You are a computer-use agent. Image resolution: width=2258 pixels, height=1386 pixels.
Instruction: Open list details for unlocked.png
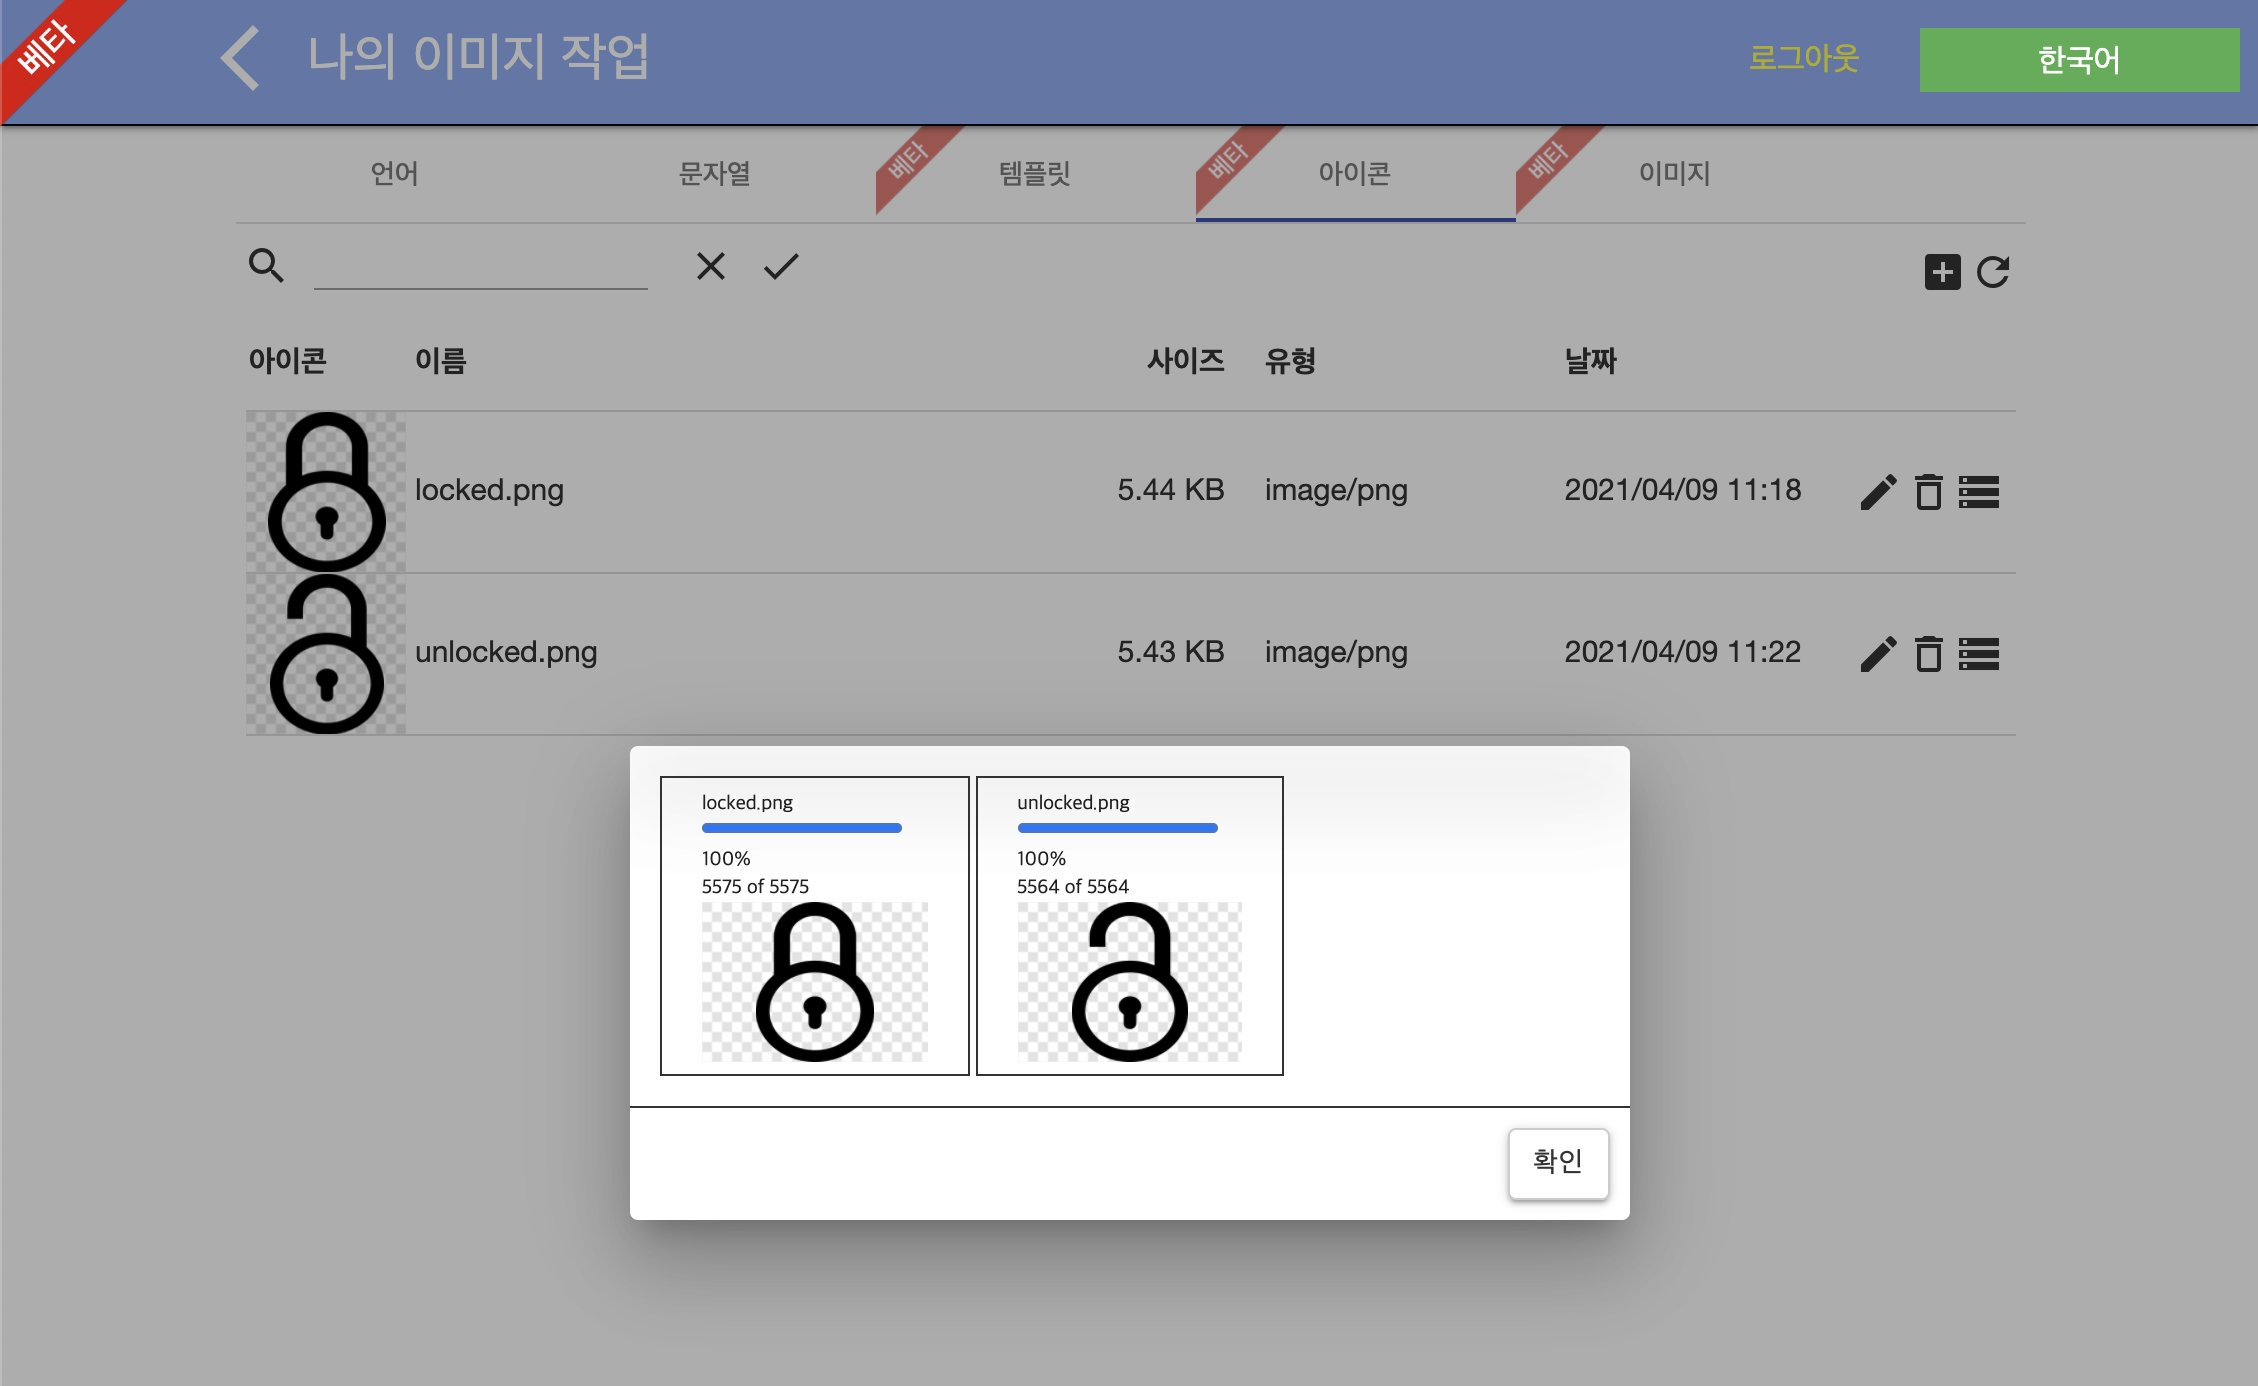[x=1979, y=654]
